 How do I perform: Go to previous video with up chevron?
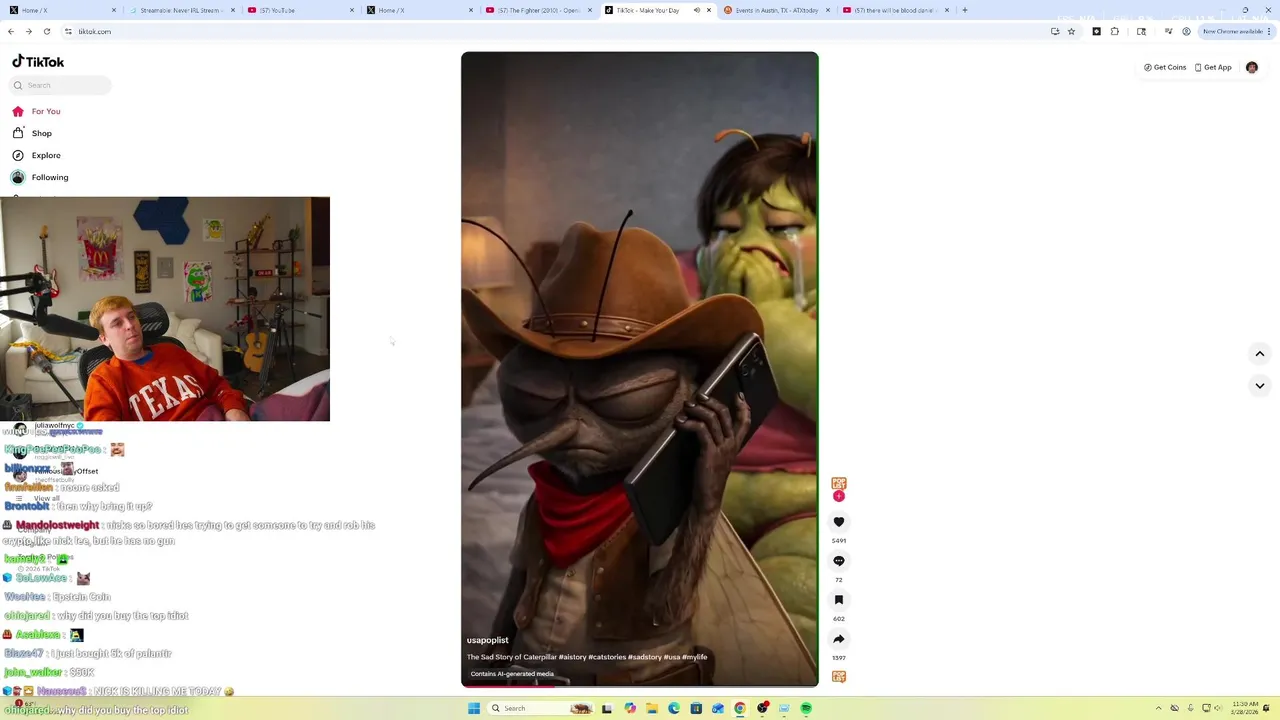(1260, 354)
